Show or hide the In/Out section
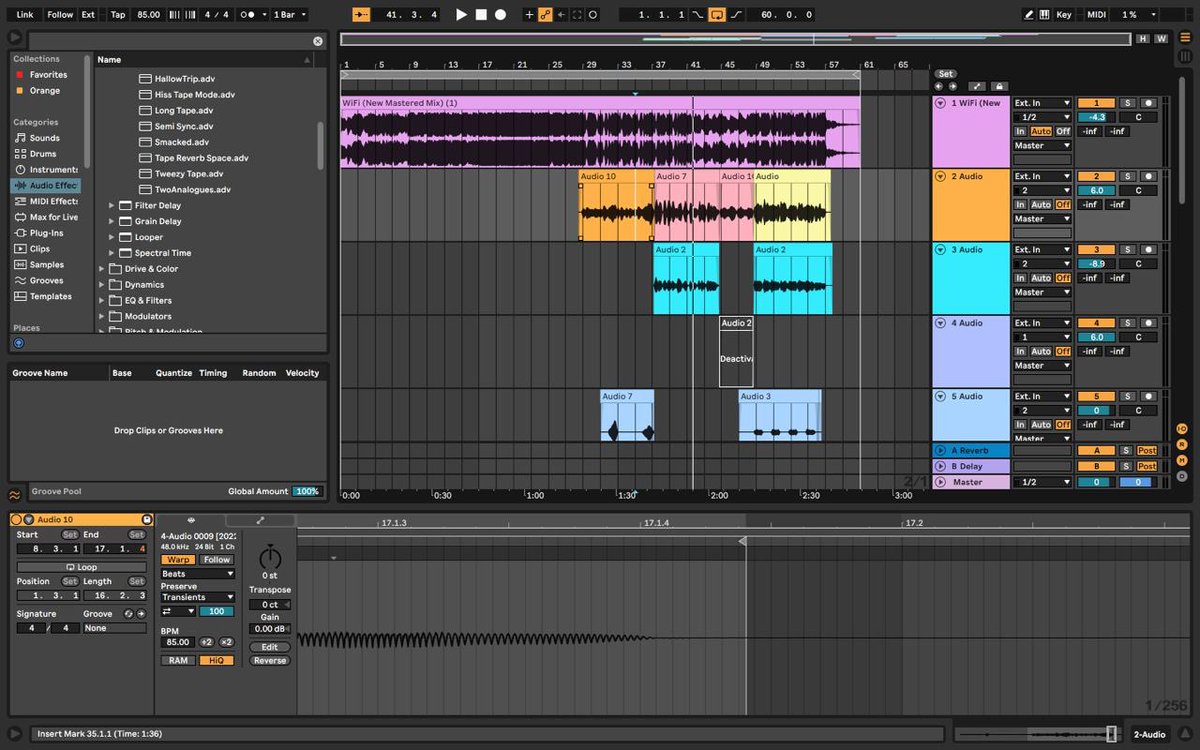 pos(1182,429)
